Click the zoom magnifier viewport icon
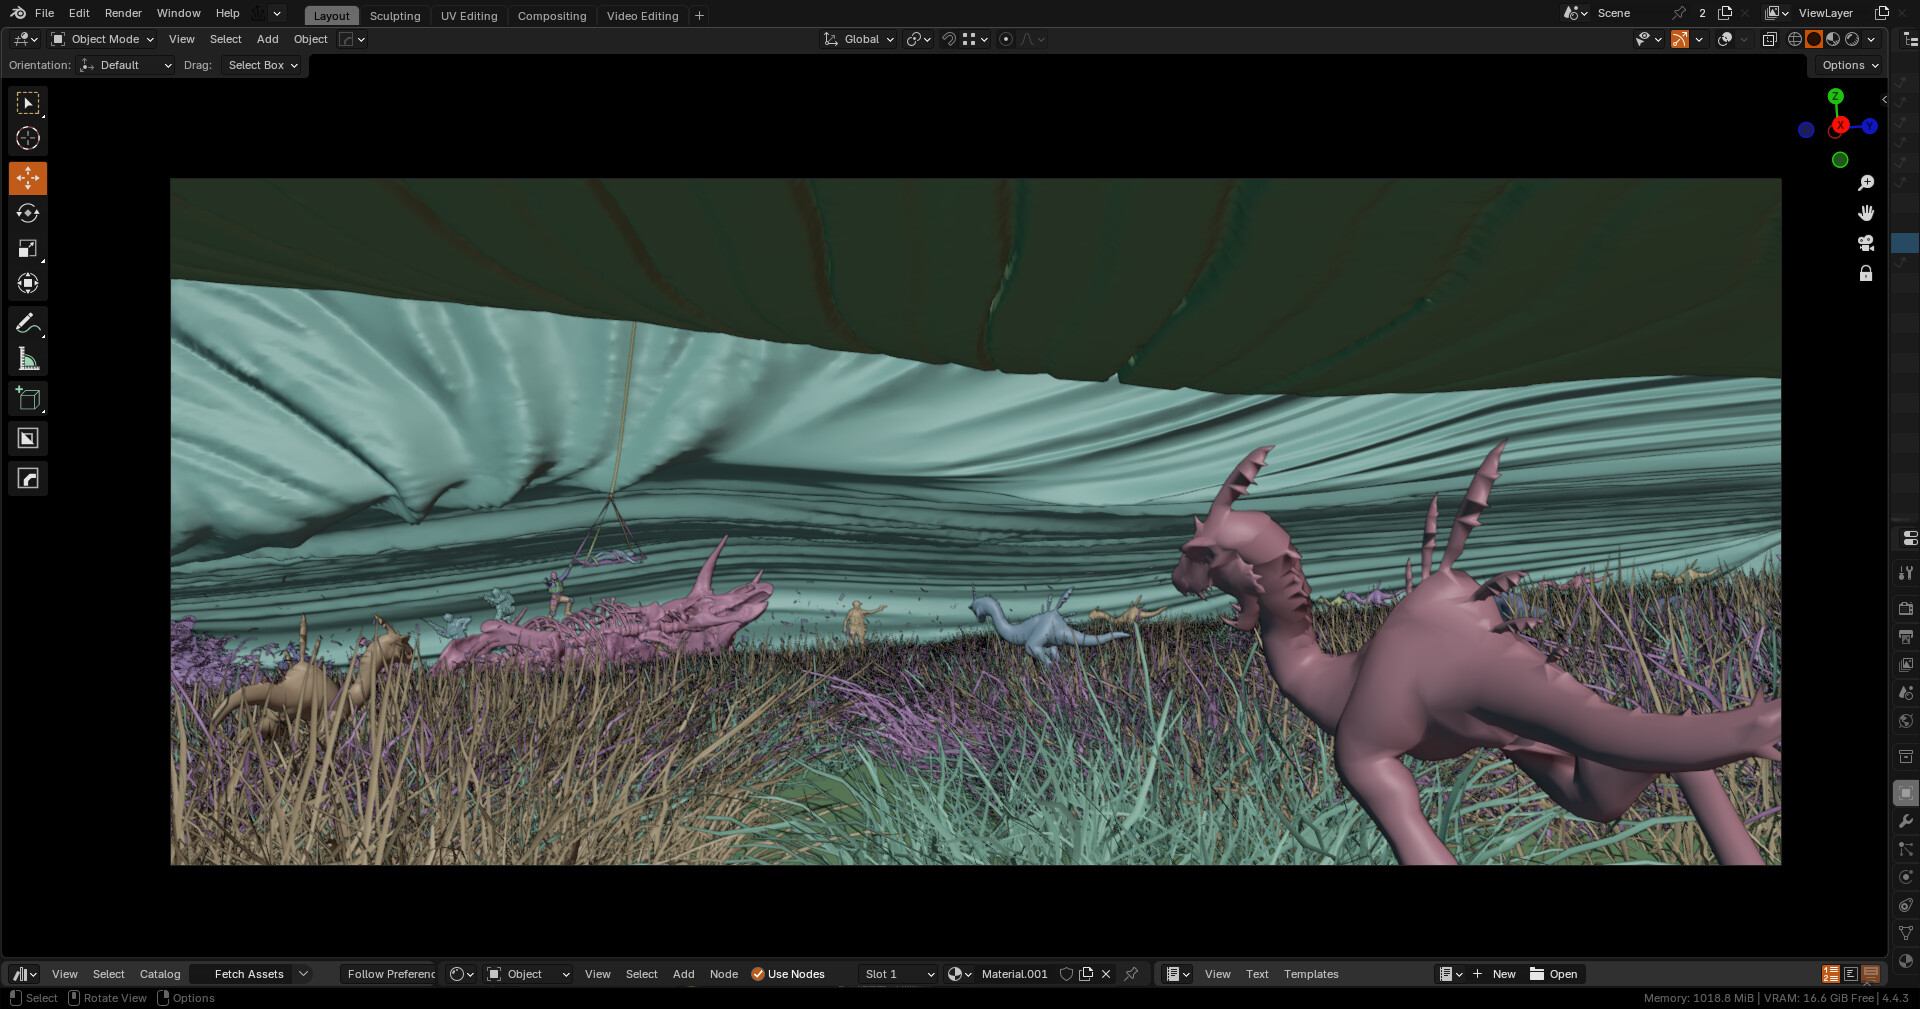The height and width of the screenshot is (1009, 1920). (1866, 183)
